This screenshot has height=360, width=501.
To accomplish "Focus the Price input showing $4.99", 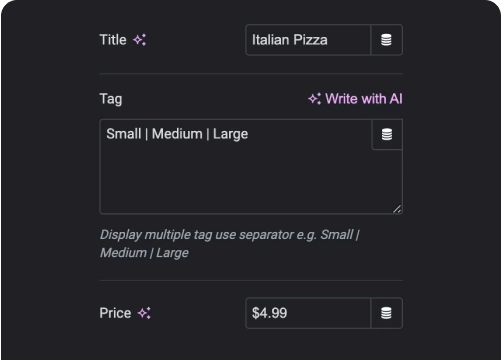I will point(308,313).
